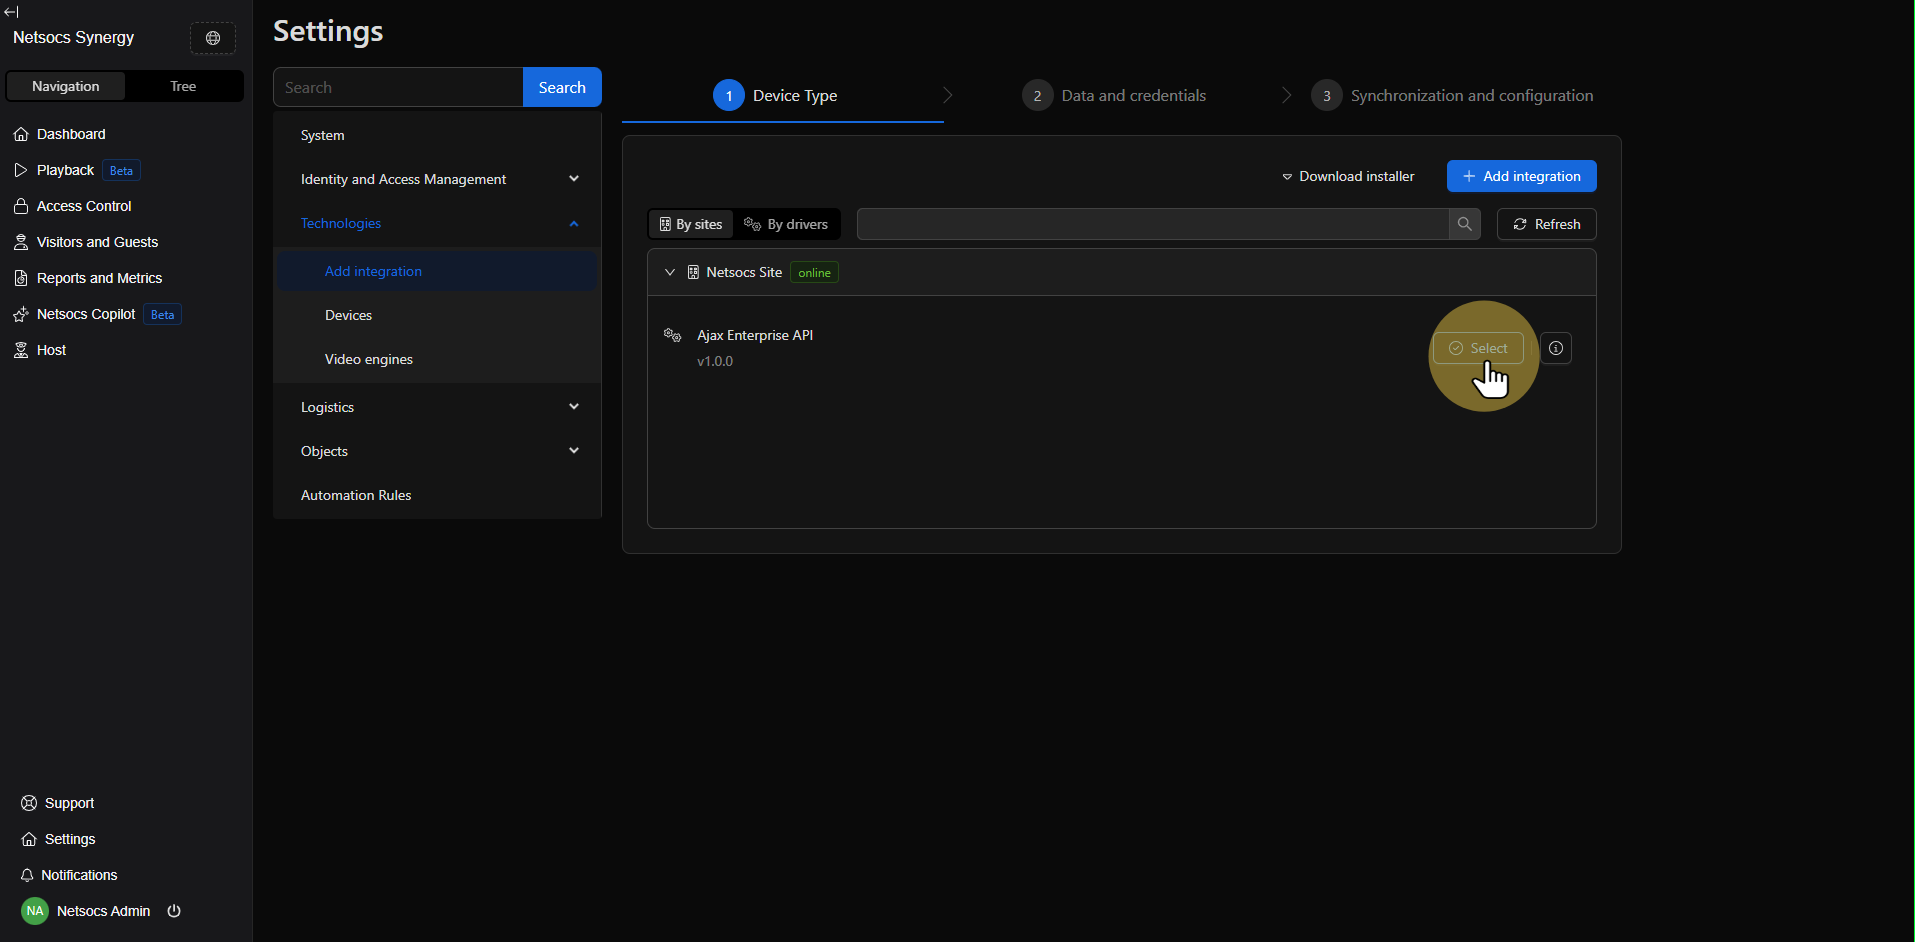This screenshot has height=942, width=1915.
Task: Click the Ajax Enterprise API info icon
Action: pos(1556,348)
